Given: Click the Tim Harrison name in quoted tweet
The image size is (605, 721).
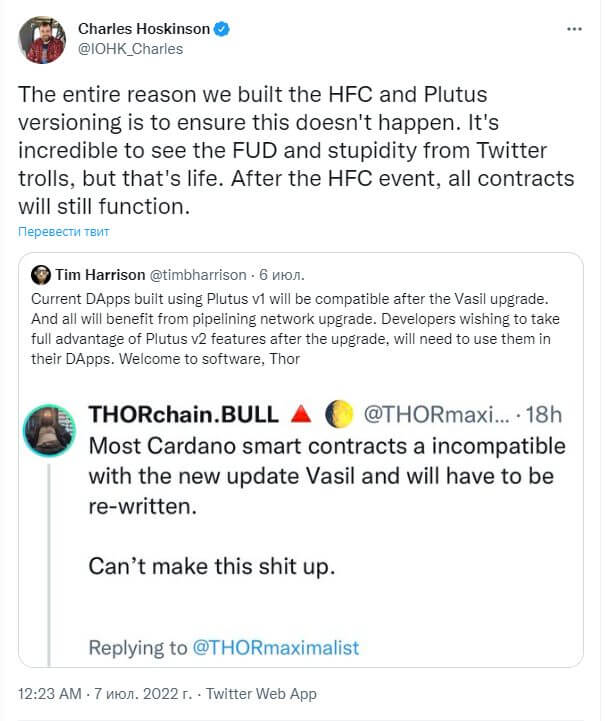Looking at the screenshot, I should coord(100,275).
